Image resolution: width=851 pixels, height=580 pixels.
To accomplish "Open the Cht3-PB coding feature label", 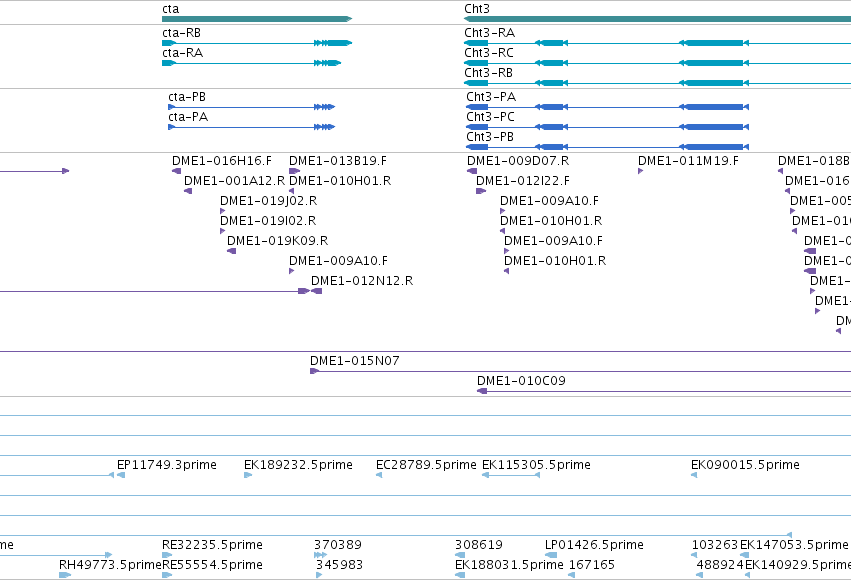I will coord(490,137).
